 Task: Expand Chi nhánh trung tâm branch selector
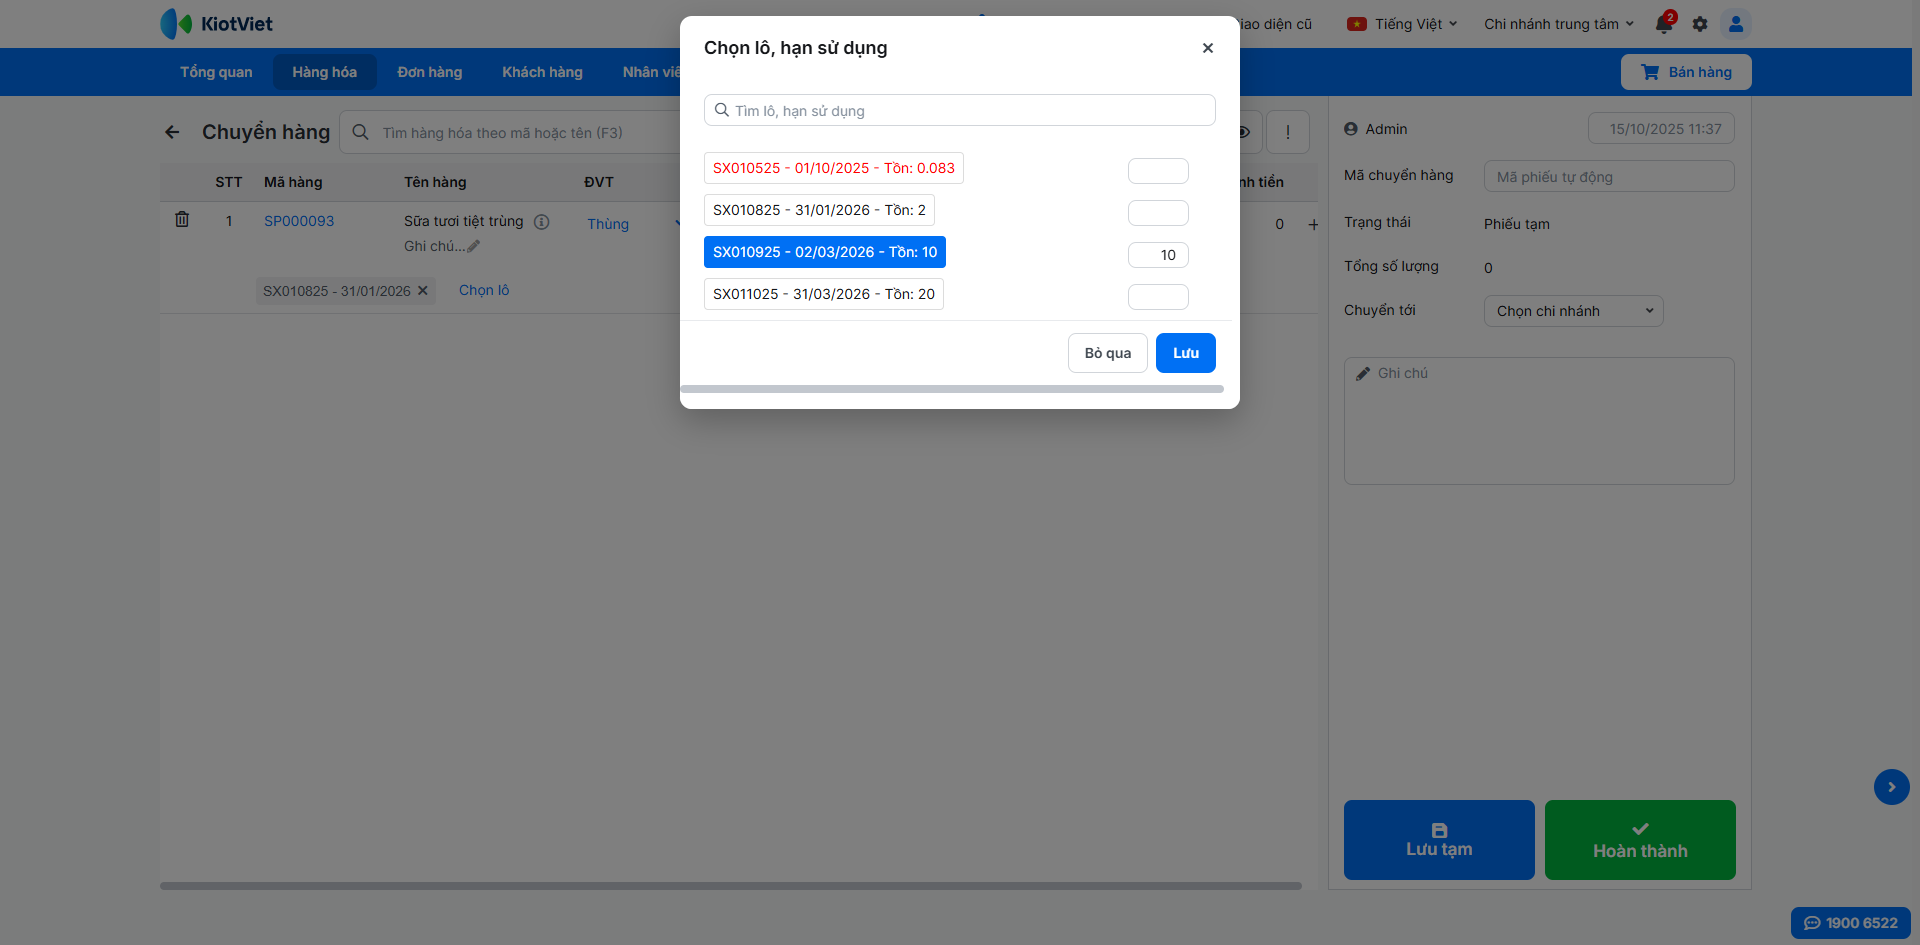click(1559, 24)
